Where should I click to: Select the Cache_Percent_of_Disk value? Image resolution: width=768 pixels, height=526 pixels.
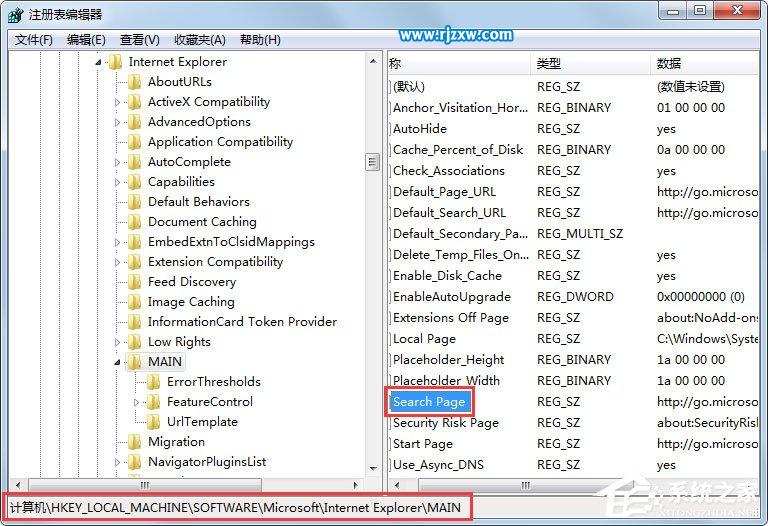pos(458,150)
